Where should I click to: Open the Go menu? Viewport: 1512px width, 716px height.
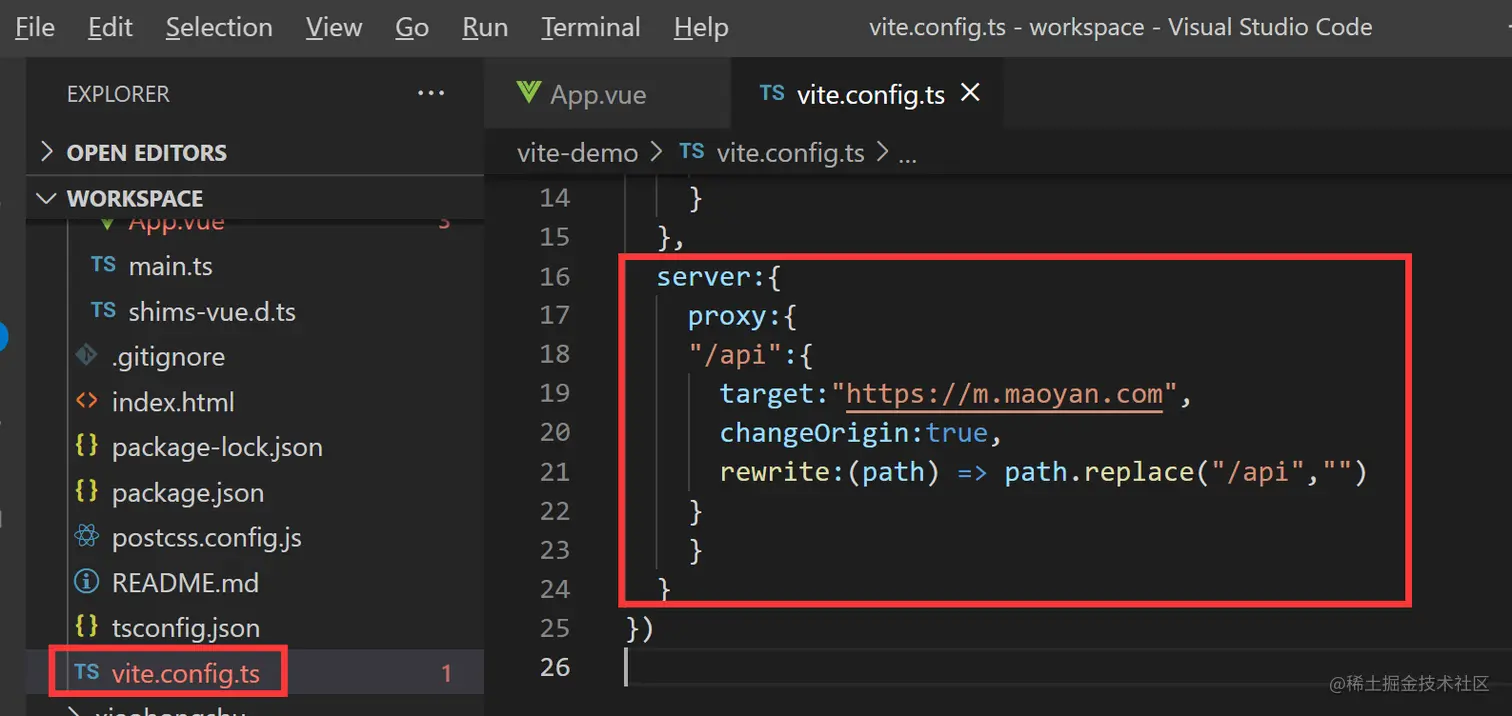[x=412, y=27]
